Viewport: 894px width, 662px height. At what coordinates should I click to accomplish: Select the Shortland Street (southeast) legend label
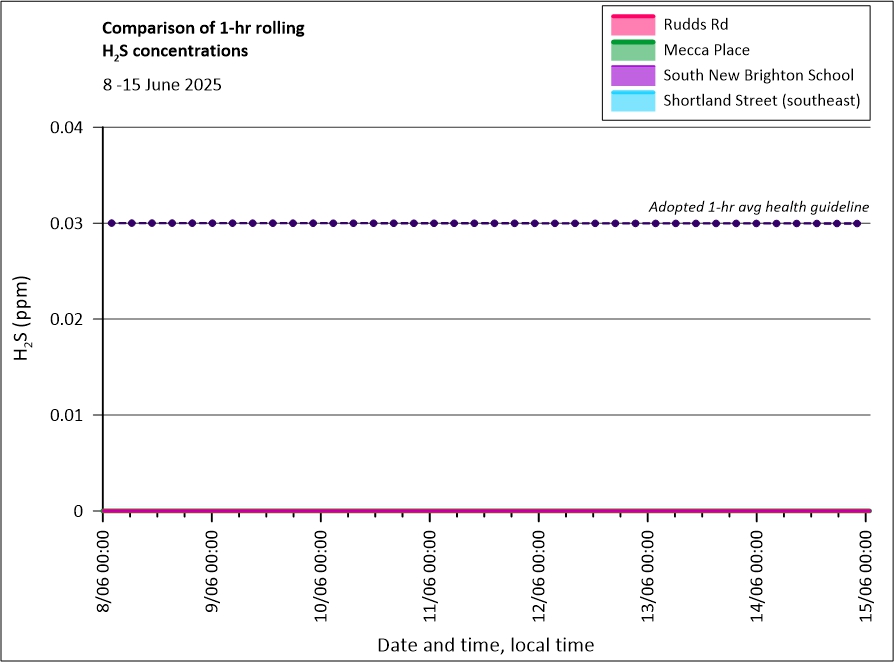point(762,101)
